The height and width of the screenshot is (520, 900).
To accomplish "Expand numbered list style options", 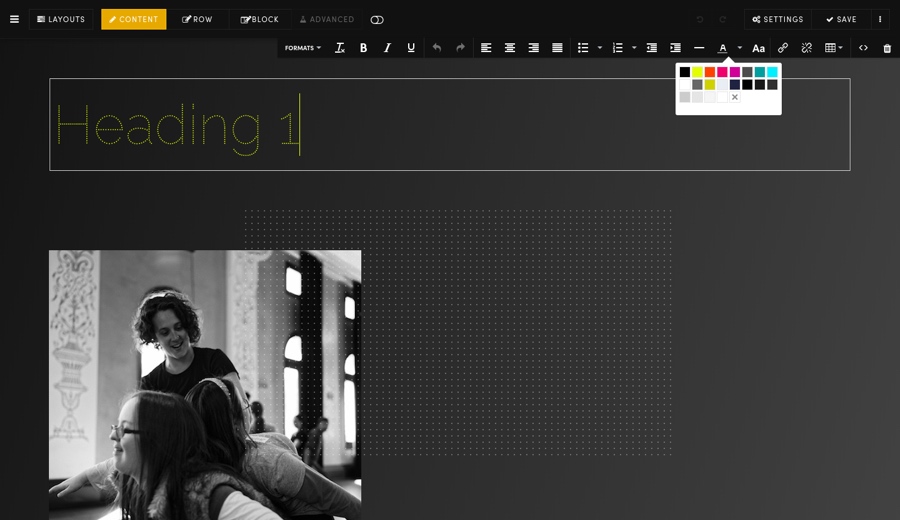I will point(634,48).
